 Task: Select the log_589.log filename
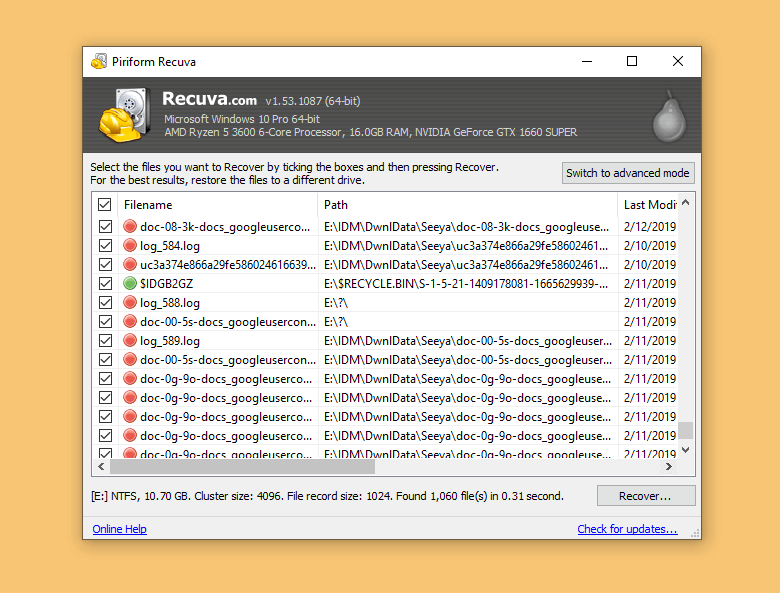170,341
